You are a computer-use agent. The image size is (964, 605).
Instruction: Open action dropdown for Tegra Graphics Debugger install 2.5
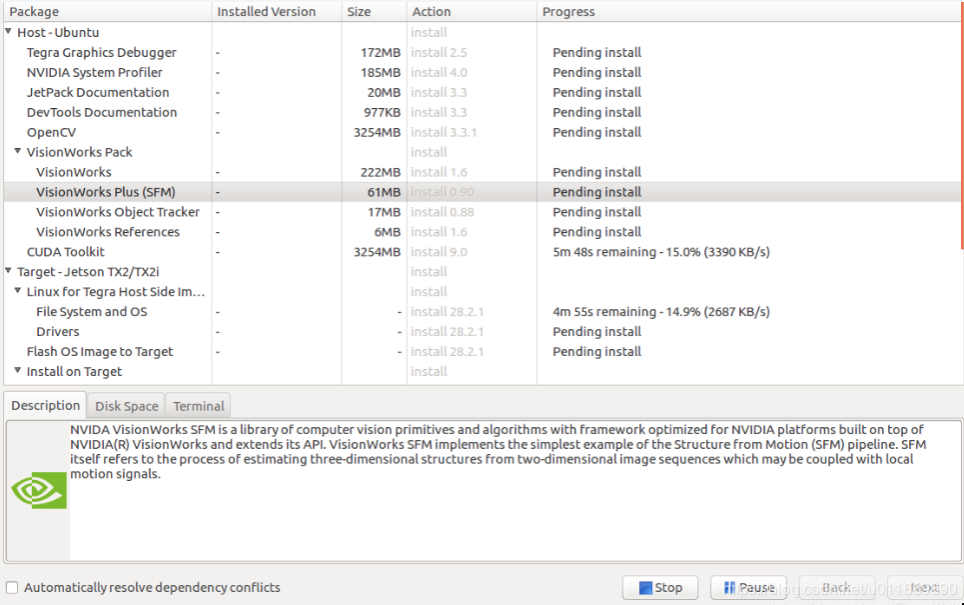click(439, 53)
